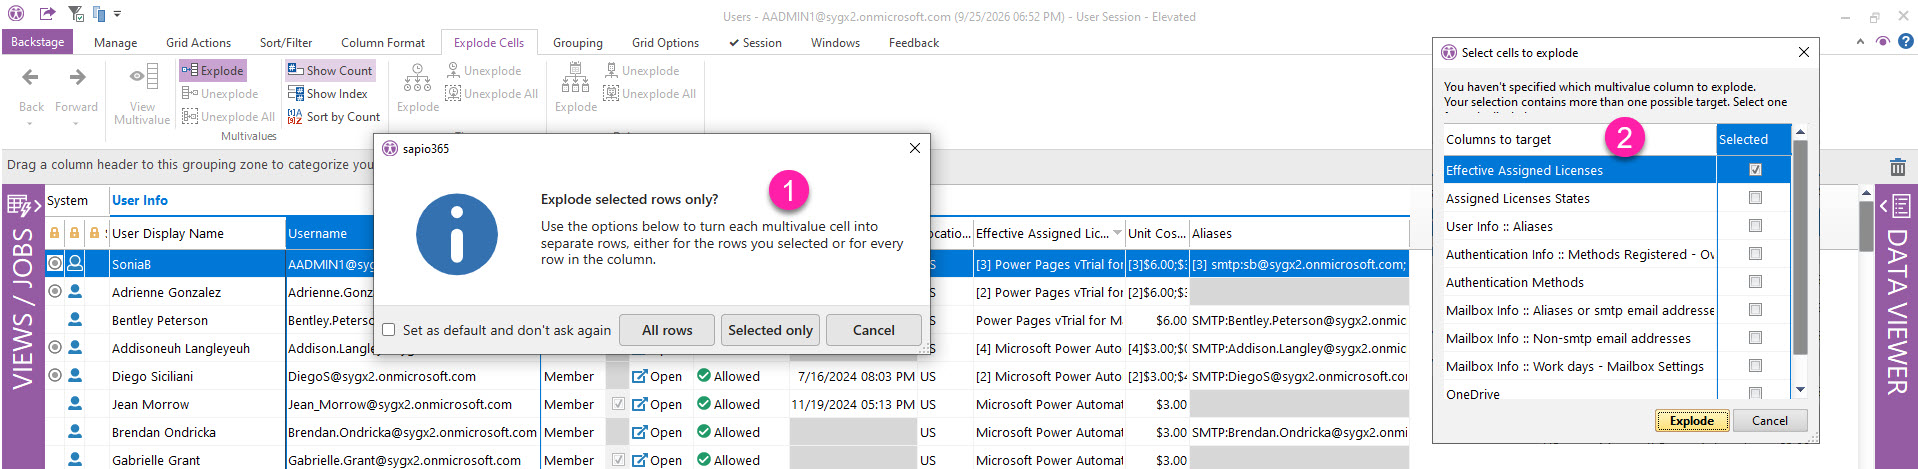Cancel the sapio365 explode prompt
The image size is (1918, 469).
tap(874, 330)
